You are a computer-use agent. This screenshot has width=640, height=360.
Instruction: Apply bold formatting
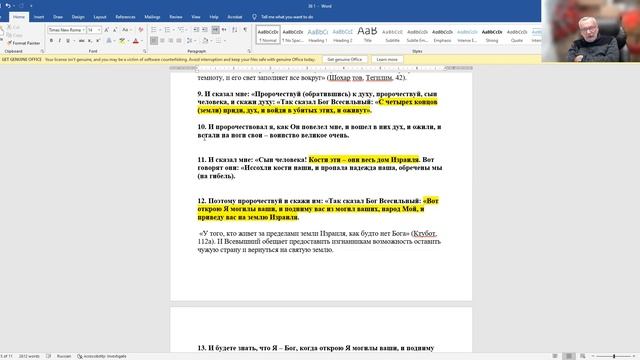[x=51, y=41]
